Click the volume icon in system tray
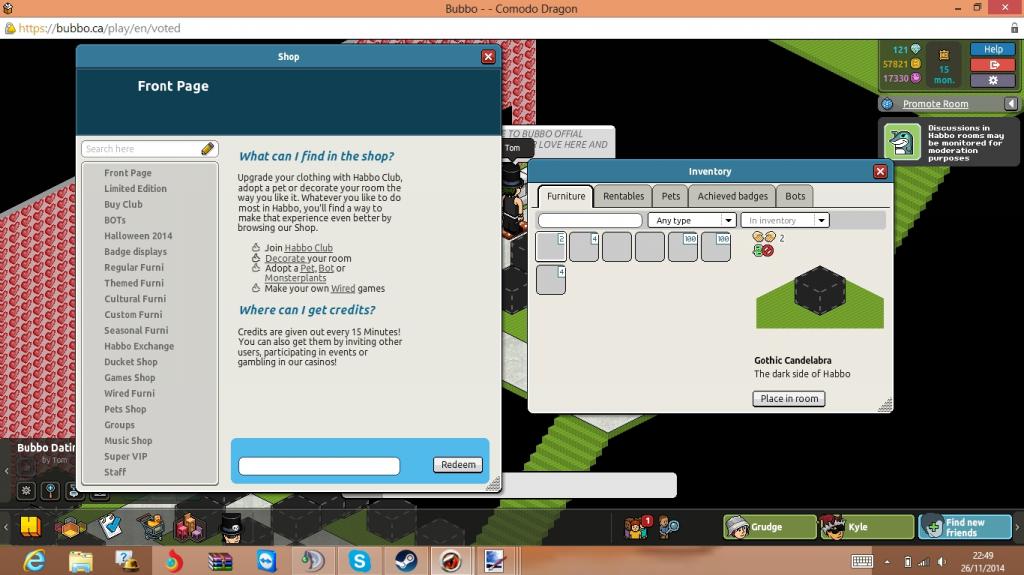 point(941,562)
